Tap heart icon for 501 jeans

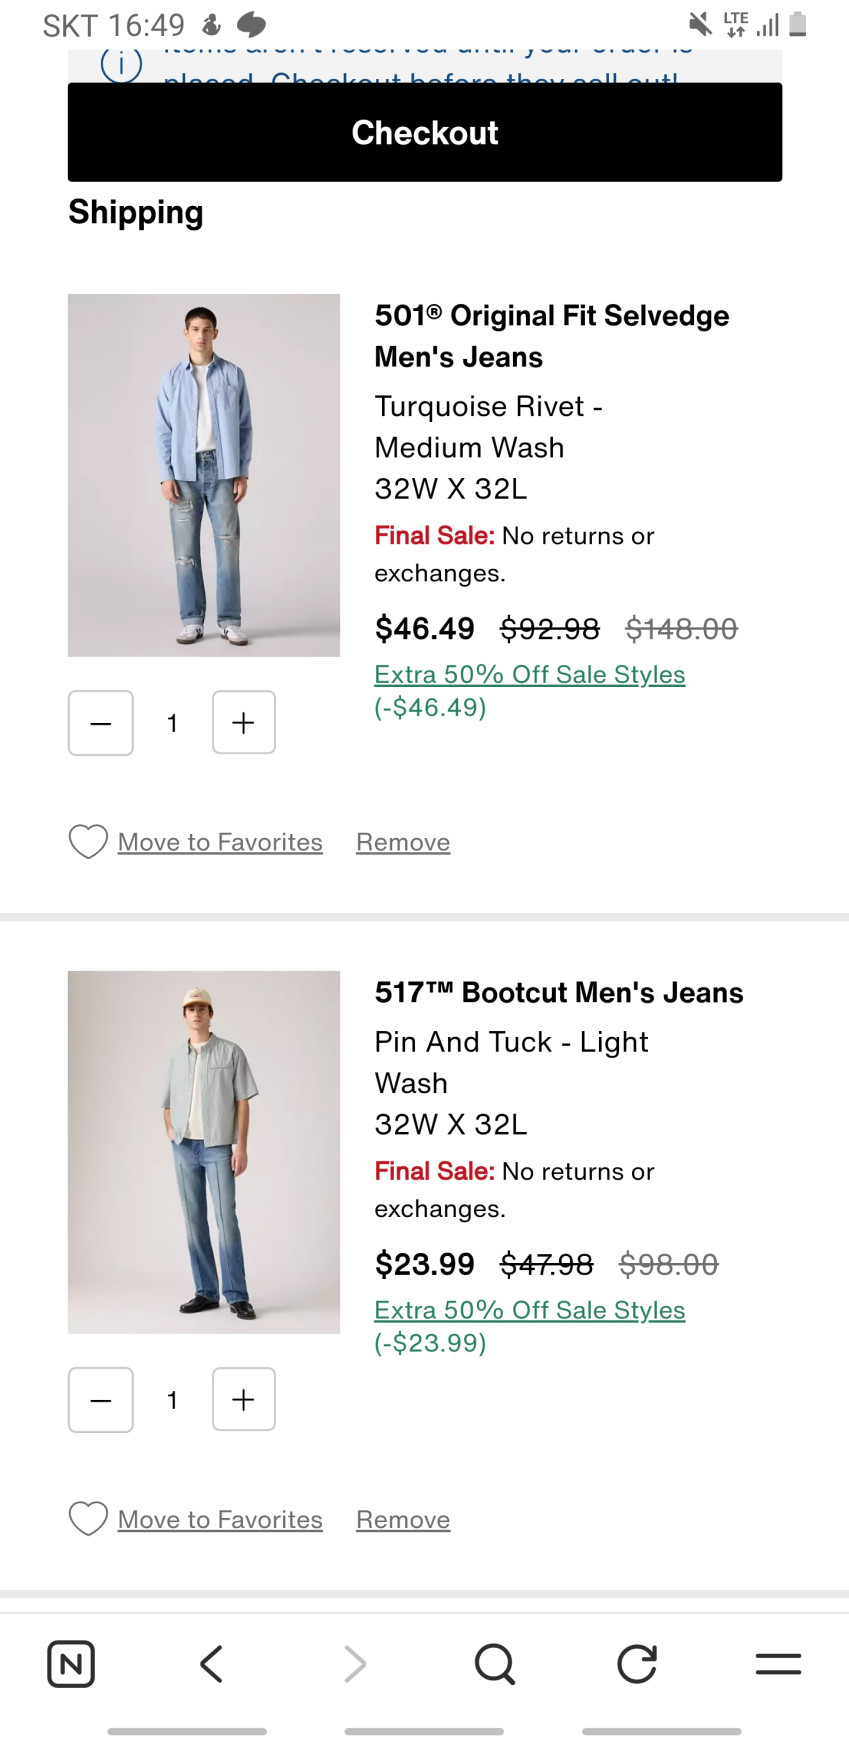tap(88, 842)
